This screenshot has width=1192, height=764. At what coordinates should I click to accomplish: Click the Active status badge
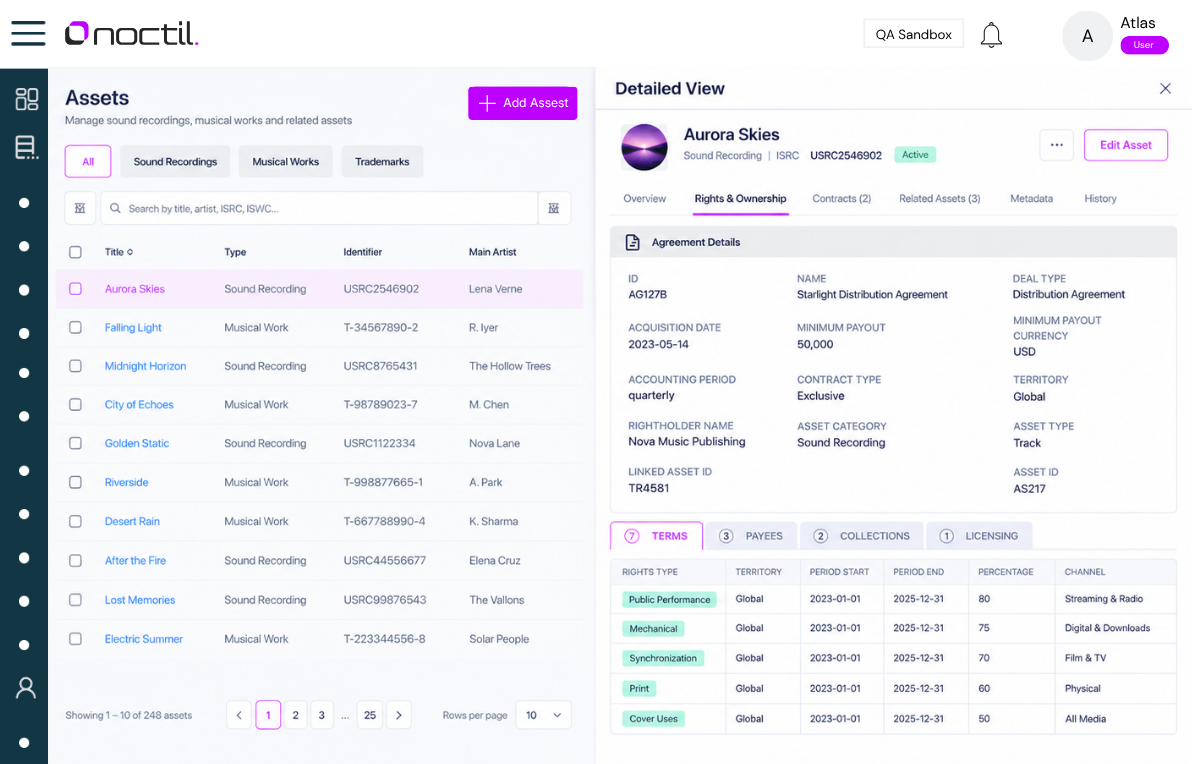tap(915, 154)
